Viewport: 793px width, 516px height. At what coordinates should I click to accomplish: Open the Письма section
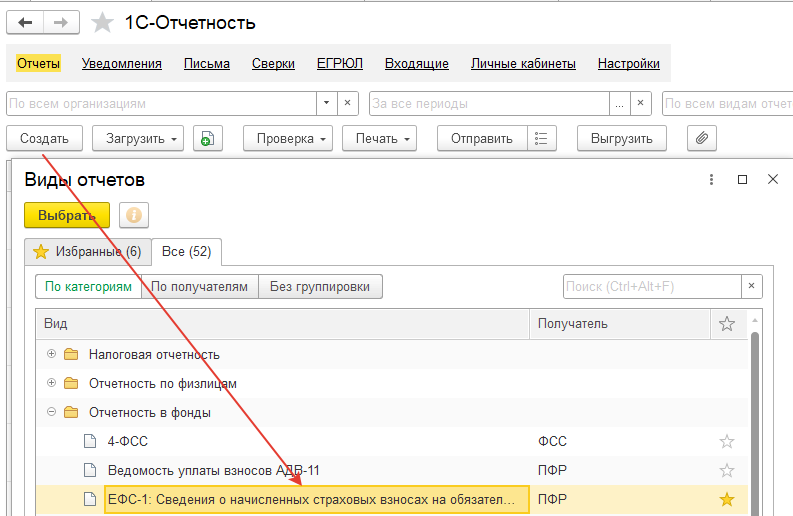[x=207, y=63]
